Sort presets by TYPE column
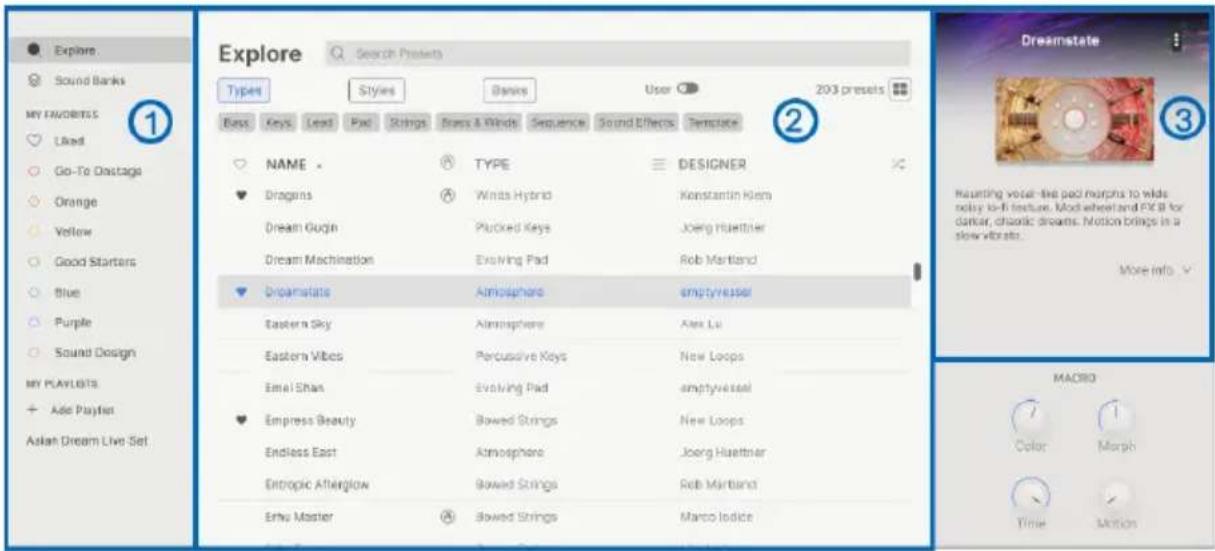This screenshot has height=551, width=1215. point(492,163)
